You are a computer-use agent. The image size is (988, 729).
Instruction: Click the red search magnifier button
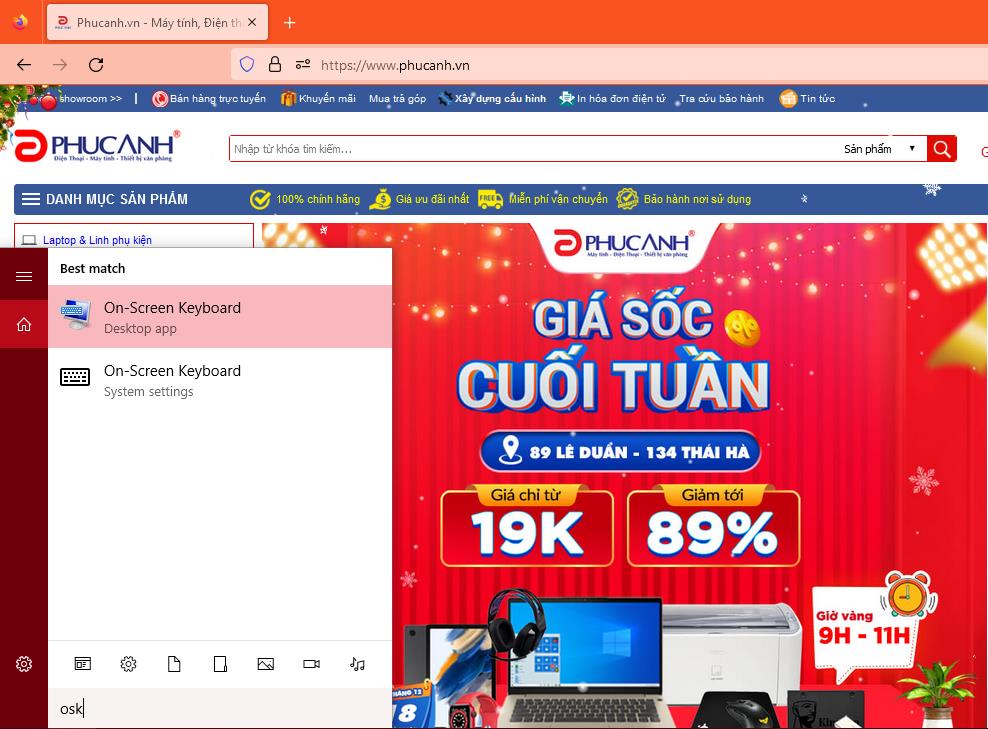tap(941, 149)
